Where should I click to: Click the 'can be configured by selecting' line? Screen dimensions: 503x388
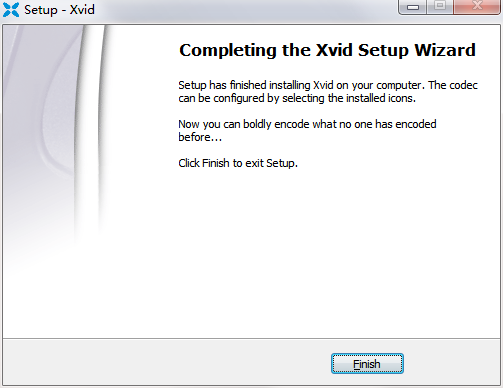pos(297,98)
